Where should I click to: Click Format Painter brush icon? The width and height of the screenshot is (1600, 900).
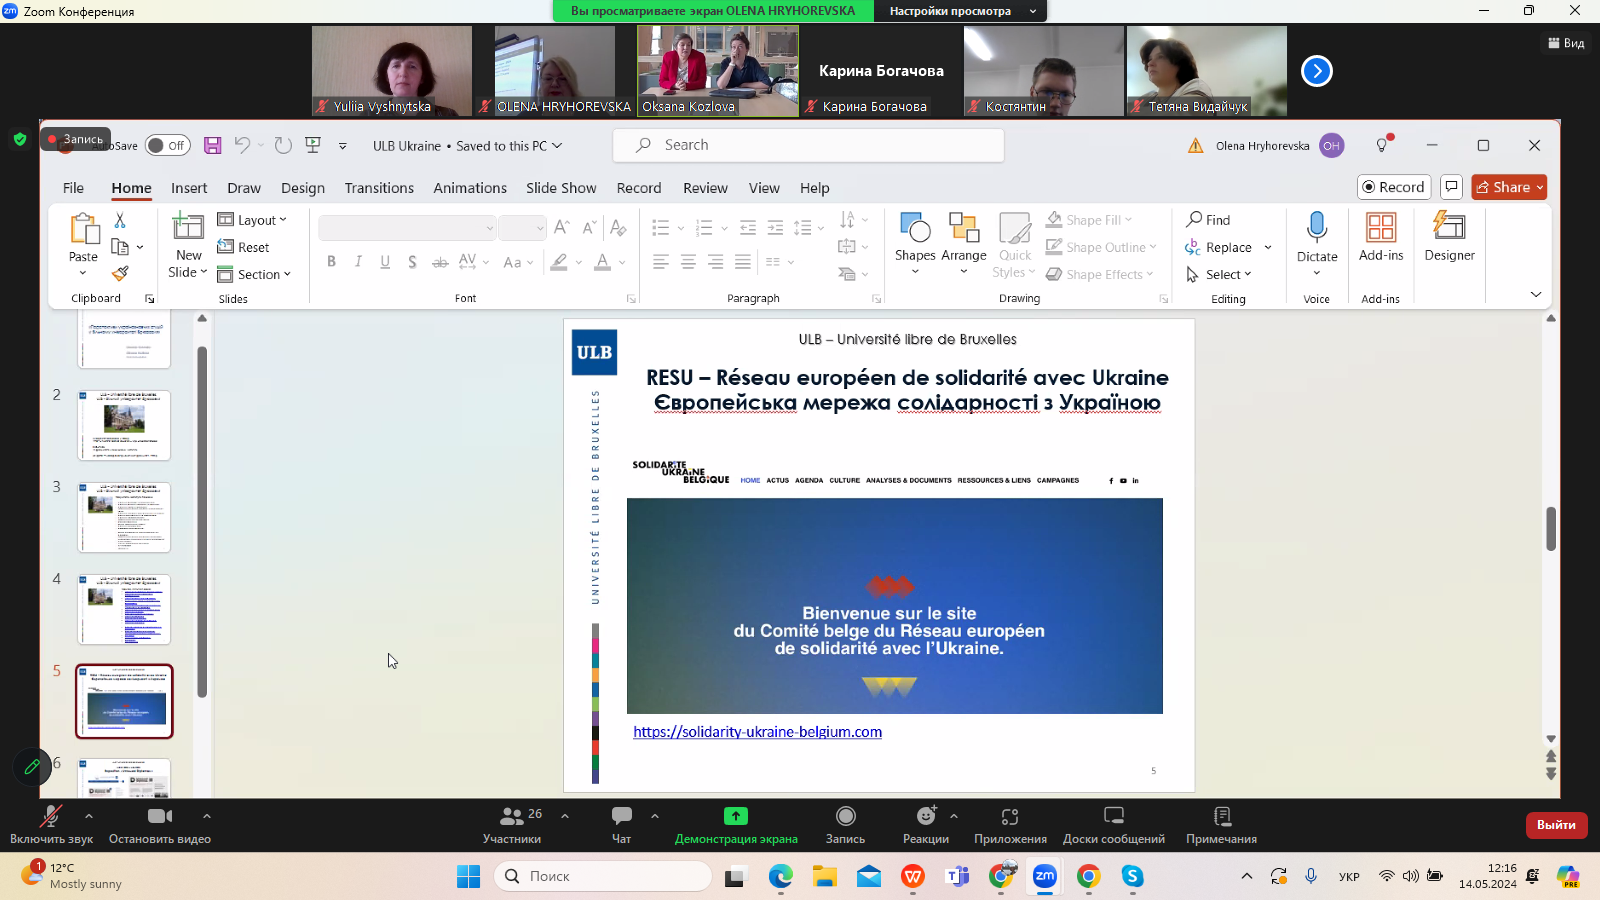(x=120, y=274)
